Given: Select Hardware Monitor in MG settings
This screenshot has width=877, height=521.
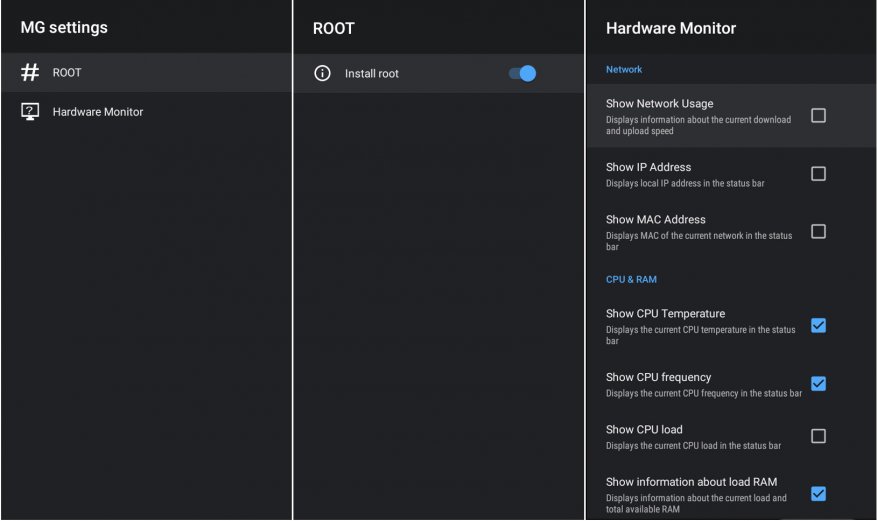Looking at the screenshot, I should point(98,112).
